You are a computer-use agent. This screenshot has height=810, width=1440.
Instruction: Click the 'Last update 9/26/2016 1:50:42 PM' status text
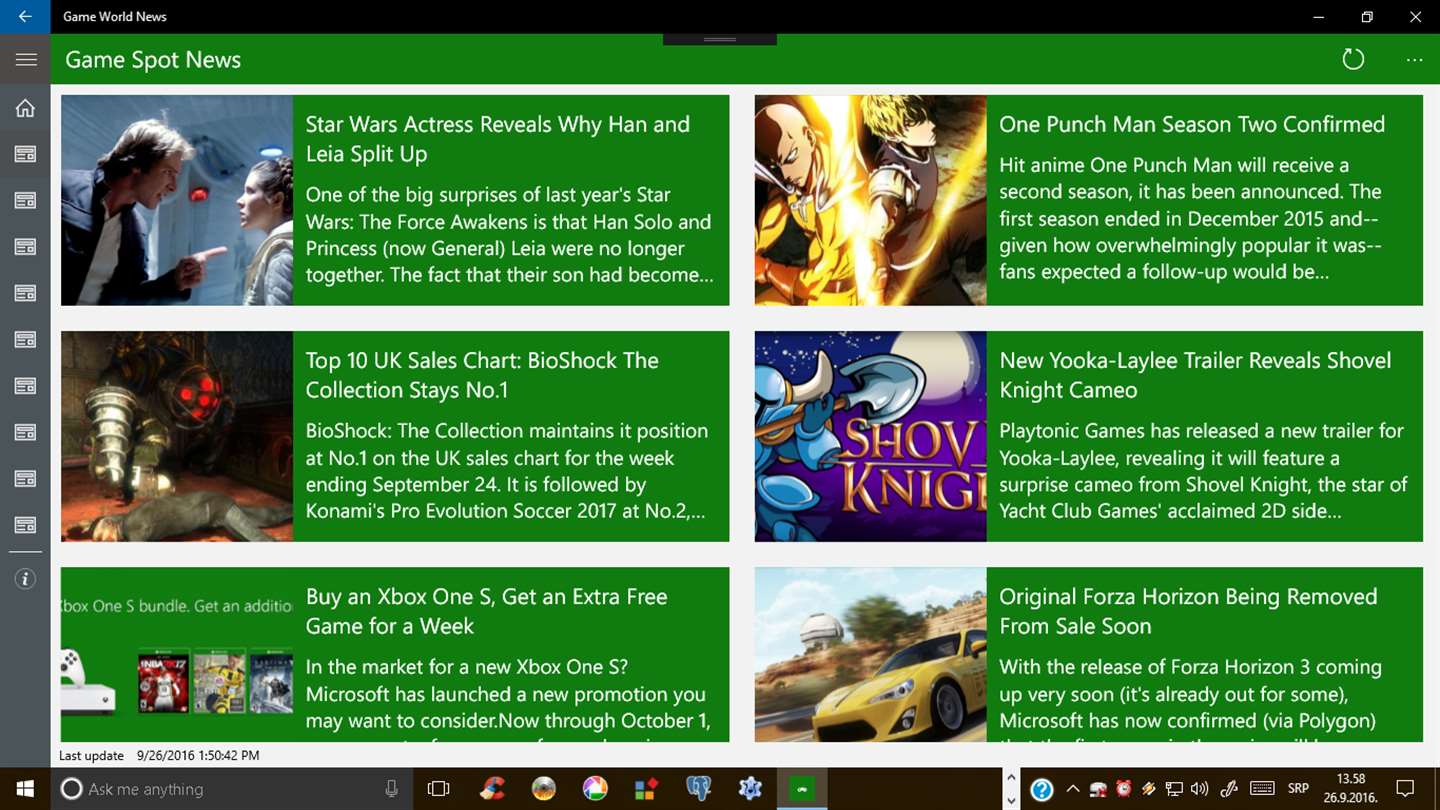click(x=159, y=756)
